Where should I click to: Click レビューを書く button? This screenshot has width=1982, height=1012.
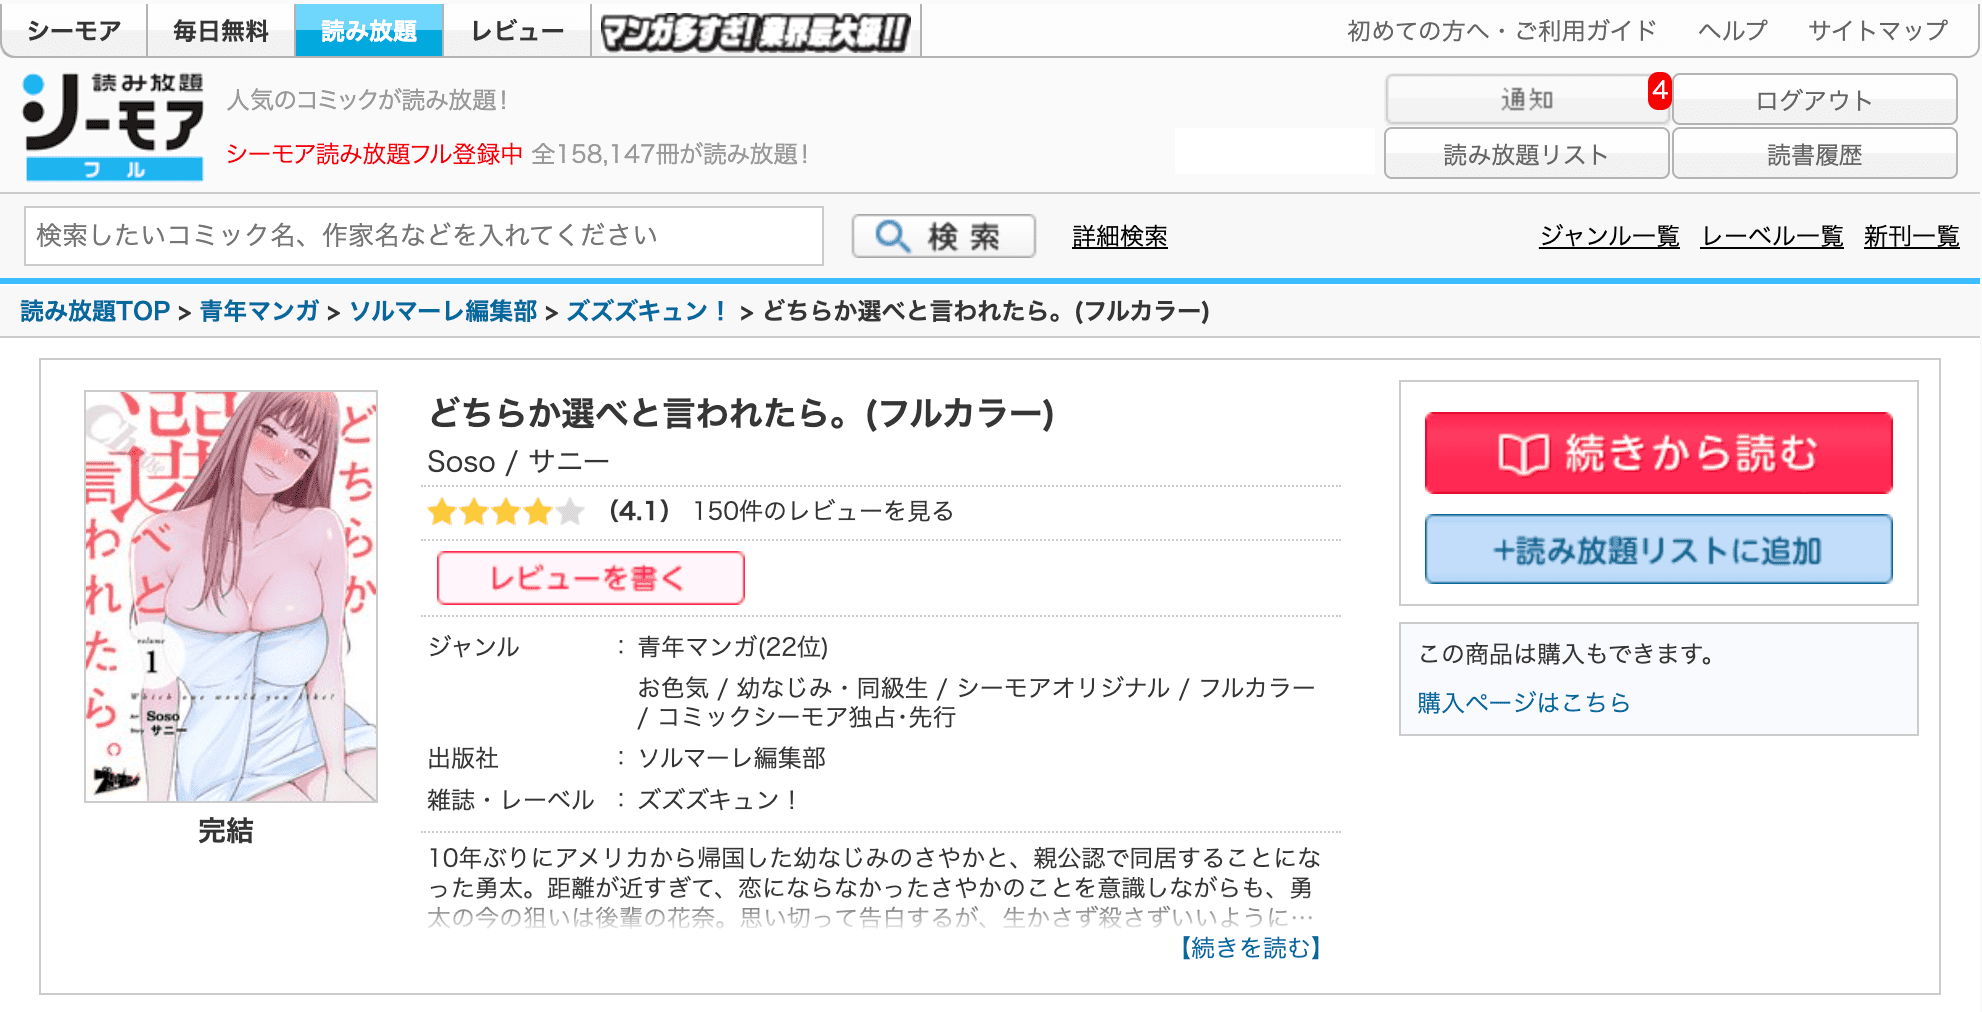click(x=591, y=578)
